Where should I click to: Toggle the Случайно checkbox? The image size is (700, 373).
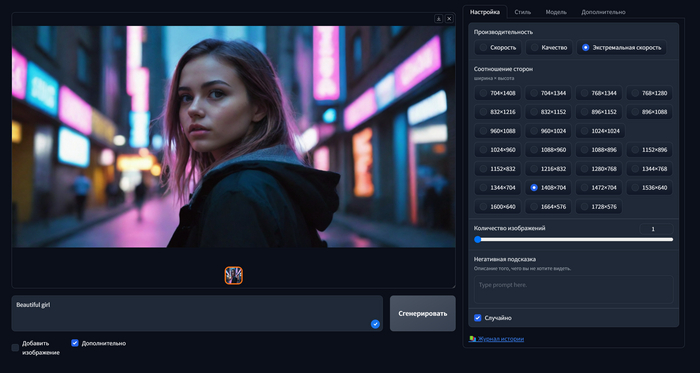coord(477,318)
